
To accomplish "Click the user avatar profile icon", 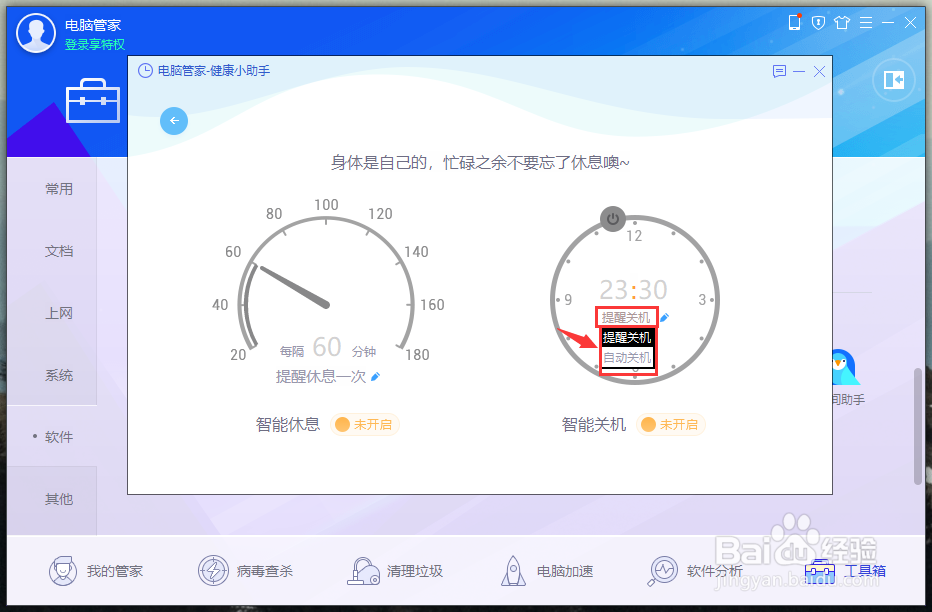I will point(36,33).
